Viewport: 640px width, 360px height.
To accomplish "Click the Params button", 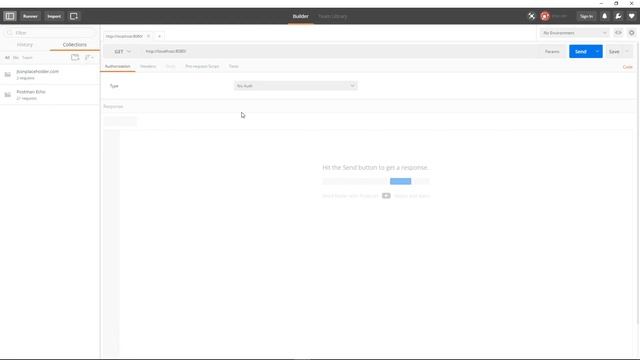I will tap(552, 51).
